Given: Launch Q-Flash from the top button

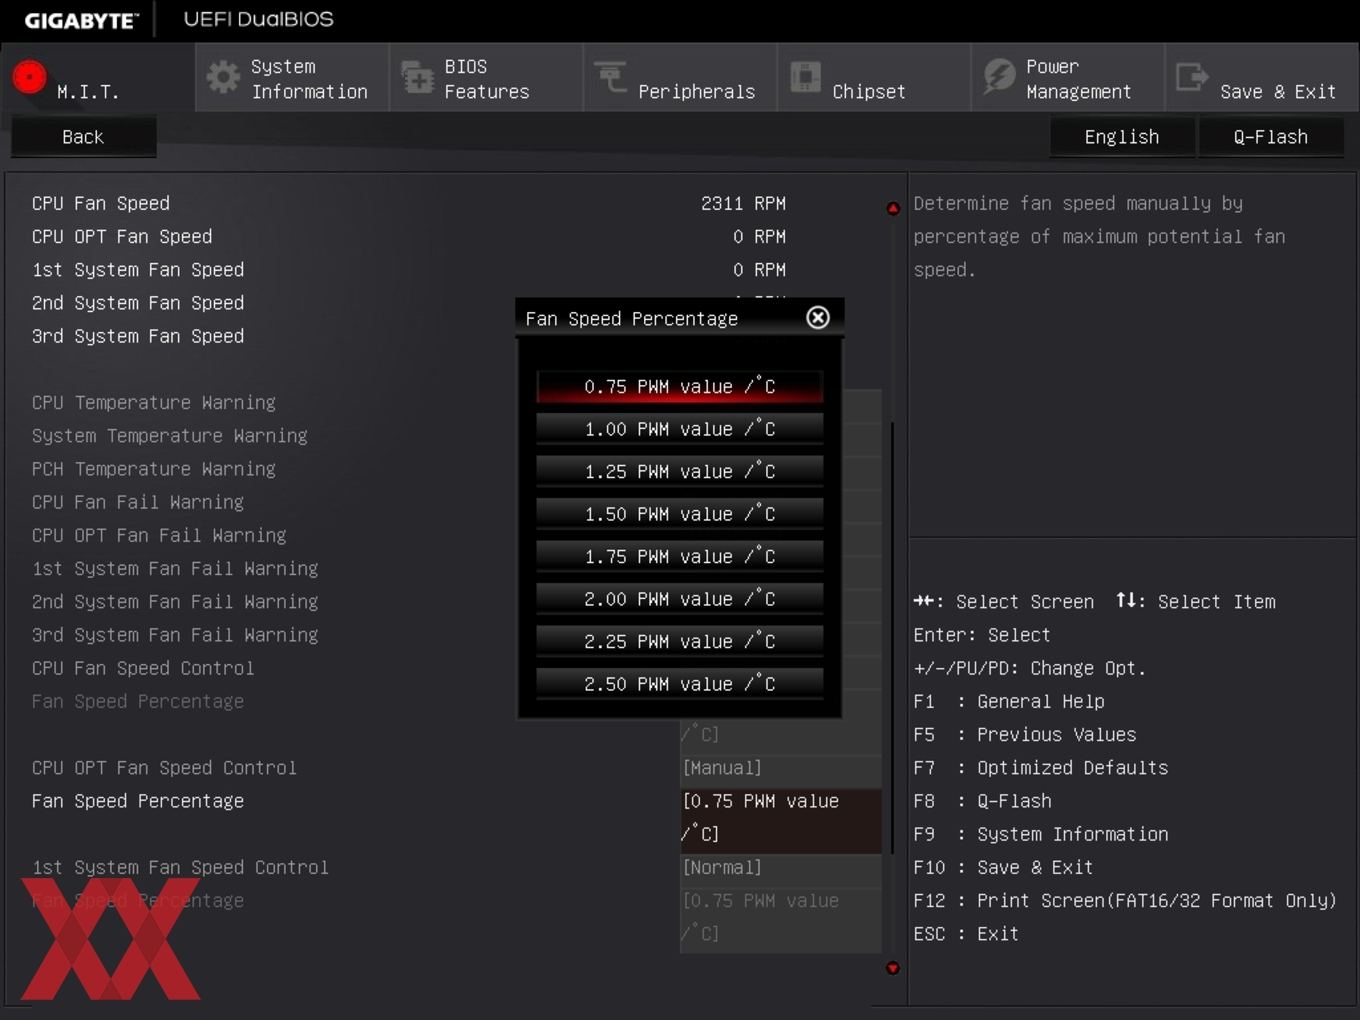Looking at the screenshot, I should click(x=1271, y=137).
